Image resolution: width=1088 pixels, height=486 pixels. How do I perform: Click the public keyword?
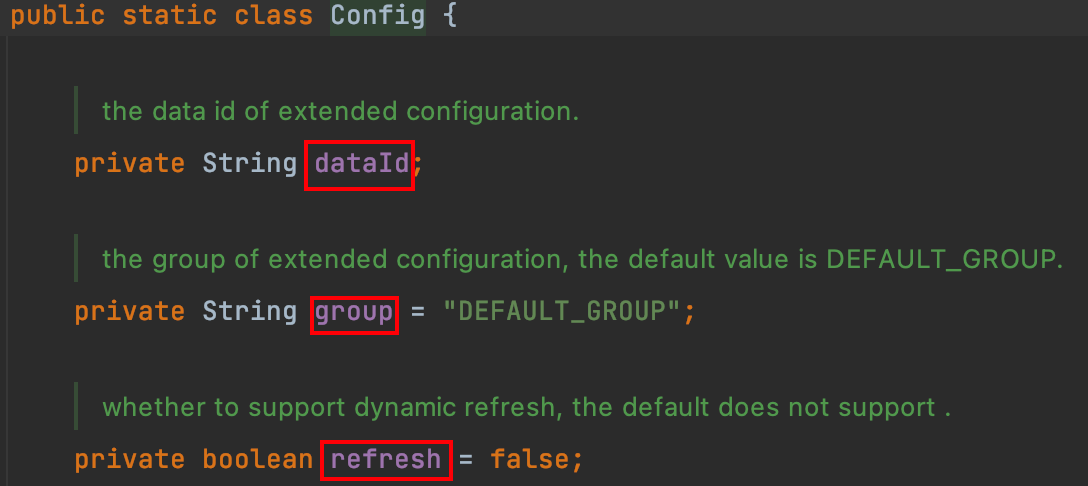(57, 17)
